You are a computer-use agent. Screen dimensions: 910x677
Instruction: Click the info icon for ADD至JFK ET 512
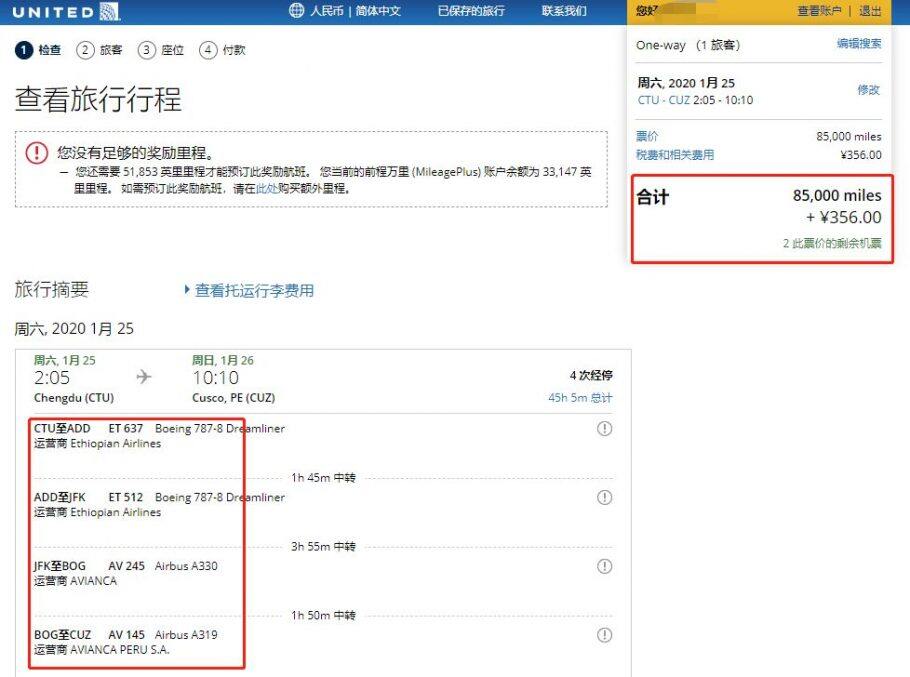pyautogui.click(x=604, y=498)
